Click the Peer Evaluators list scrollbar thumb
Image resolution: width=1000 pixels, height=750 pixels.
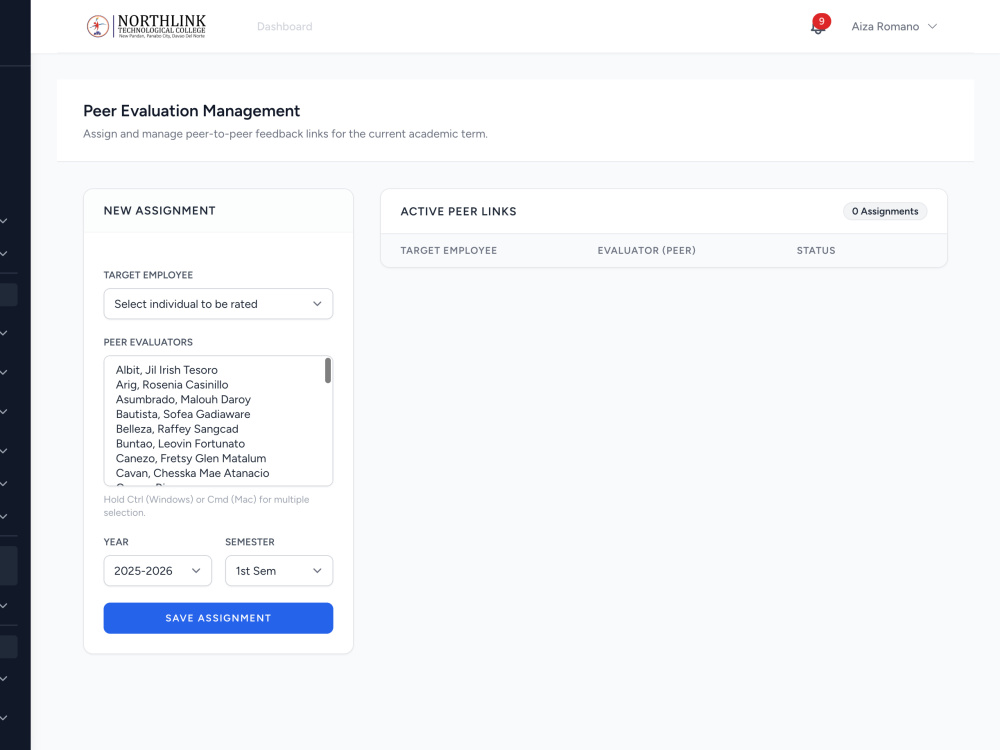[328, 371]
